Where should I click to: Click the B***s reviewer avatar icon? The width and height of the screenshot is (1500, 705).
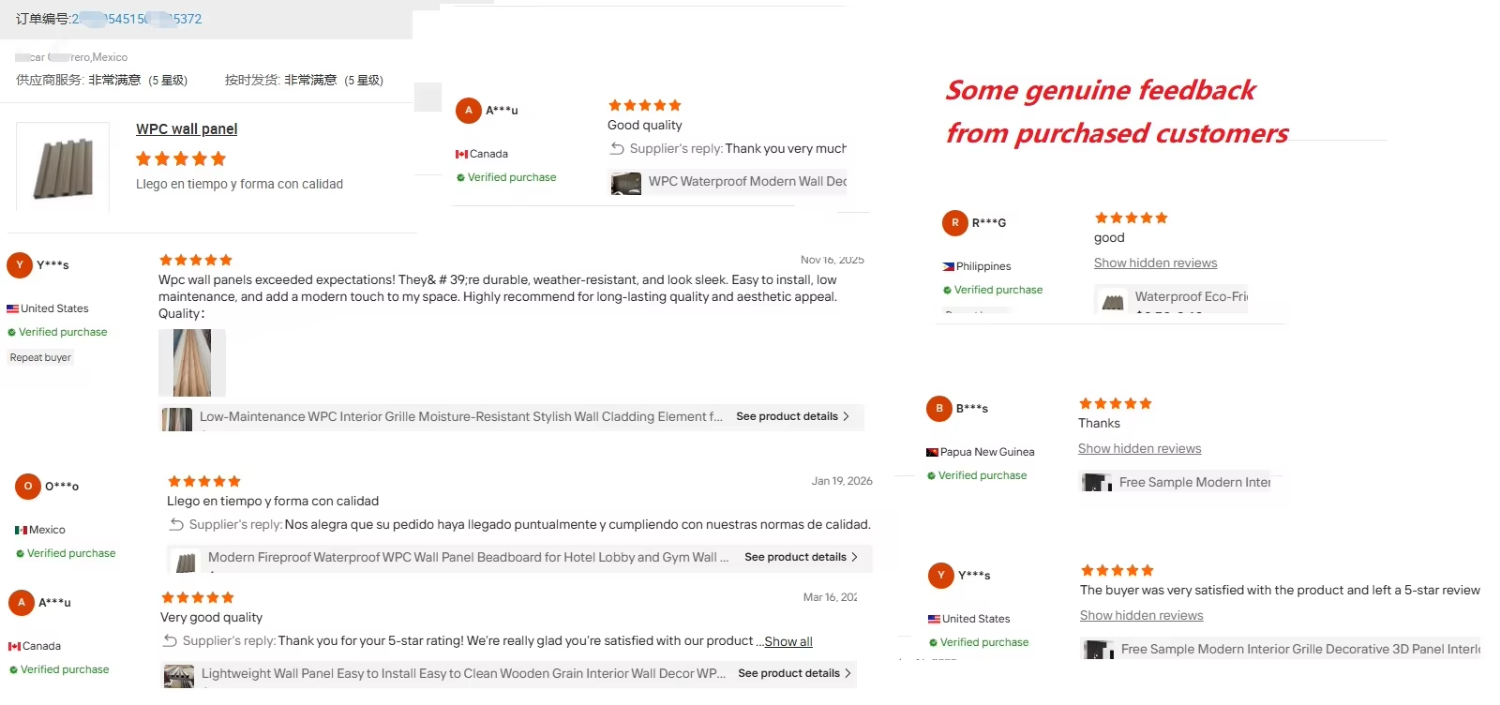click(939, 408)
